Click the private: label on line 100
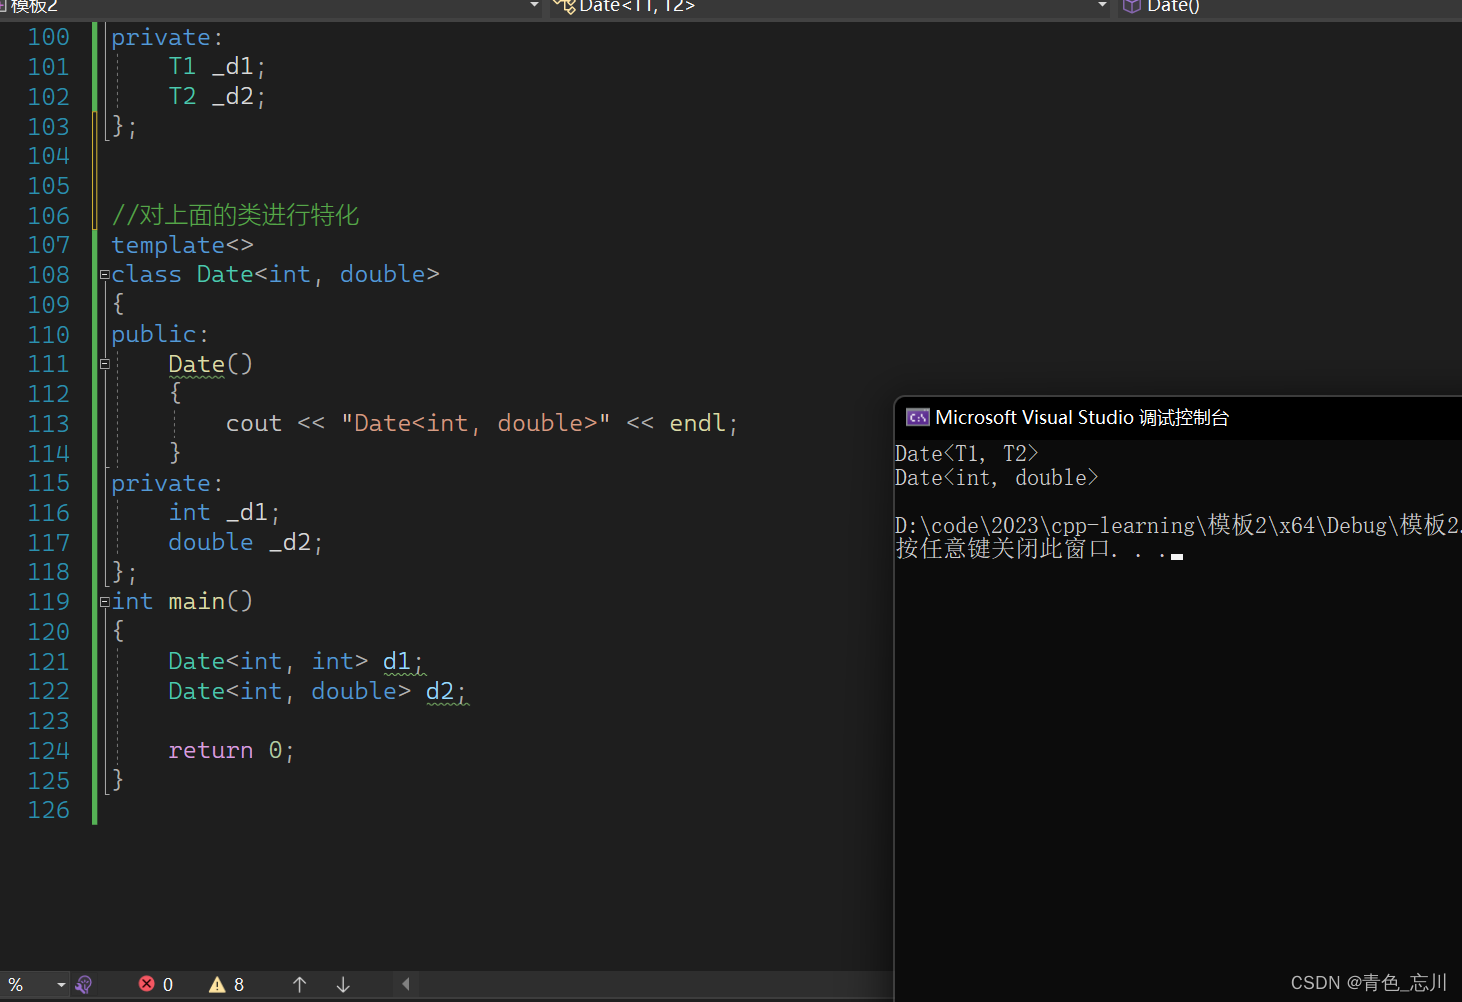The width and height of the screenshot is (1462, 1002). coord(167,37)
